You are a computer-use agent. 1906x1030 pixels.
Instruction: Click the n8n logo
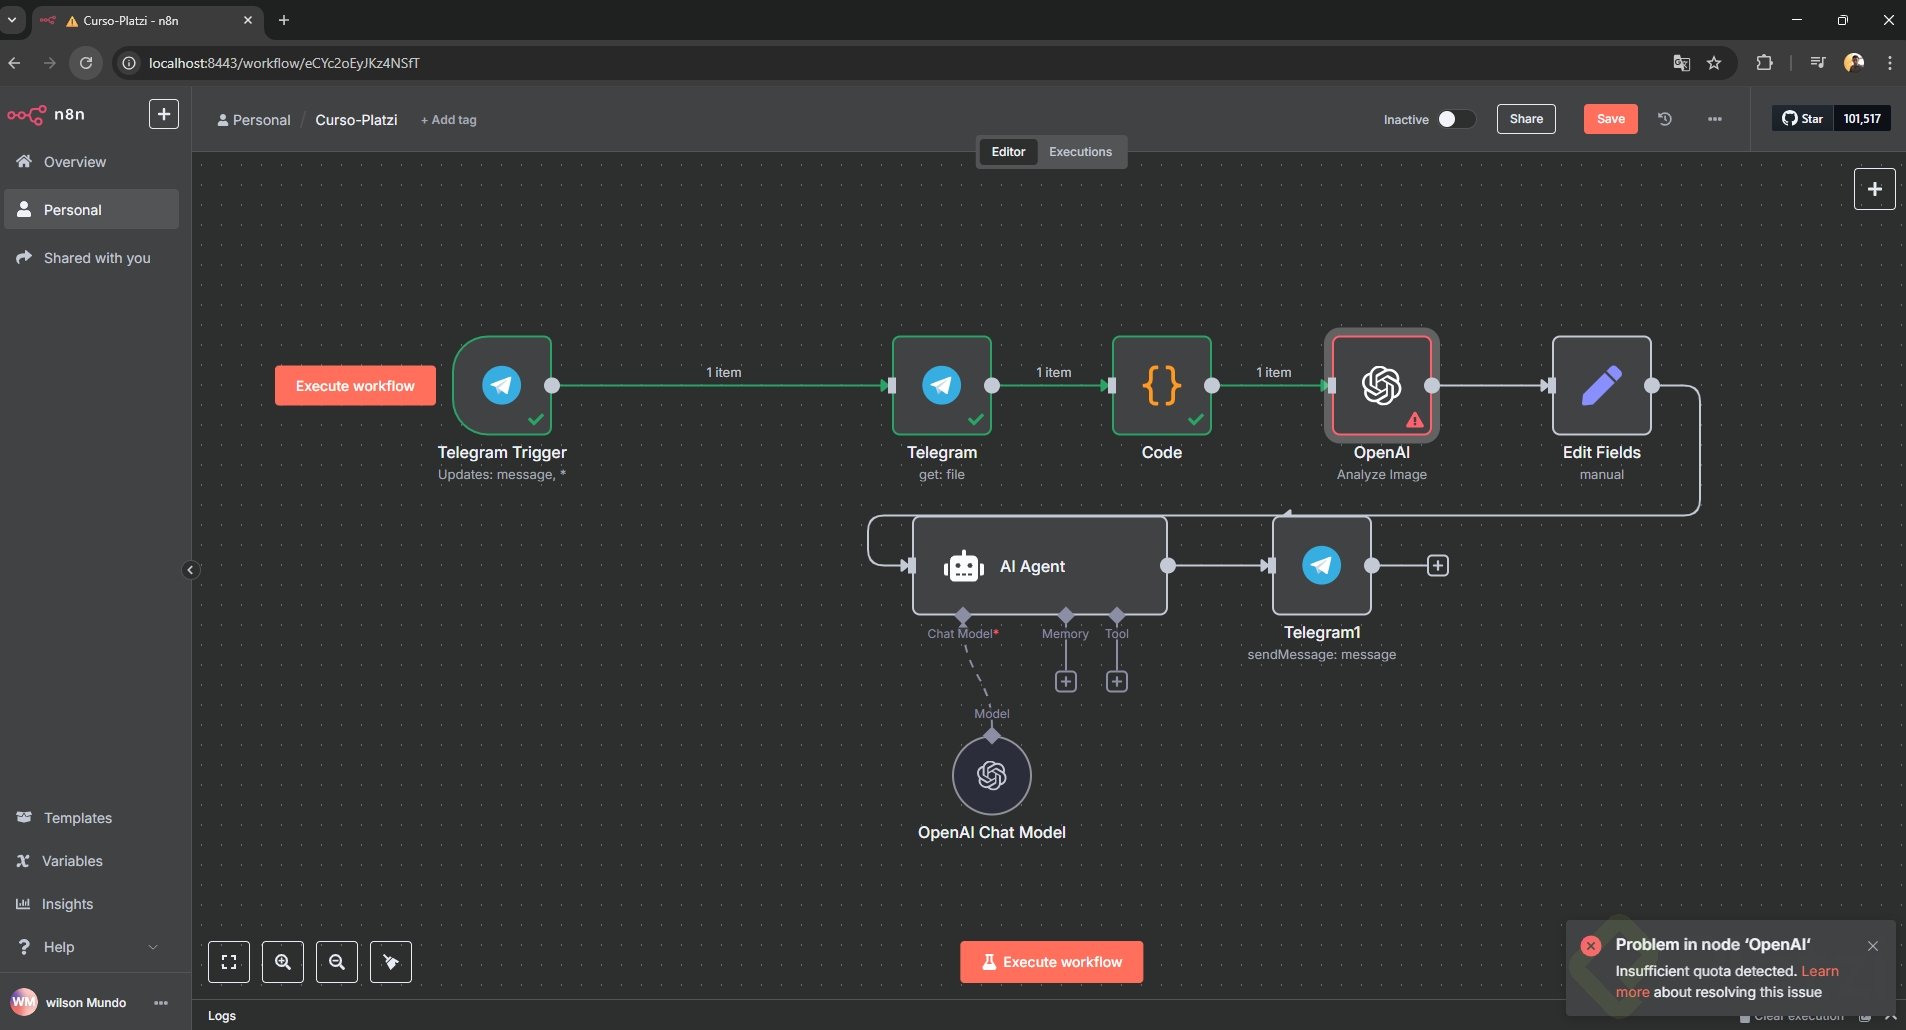46,114
